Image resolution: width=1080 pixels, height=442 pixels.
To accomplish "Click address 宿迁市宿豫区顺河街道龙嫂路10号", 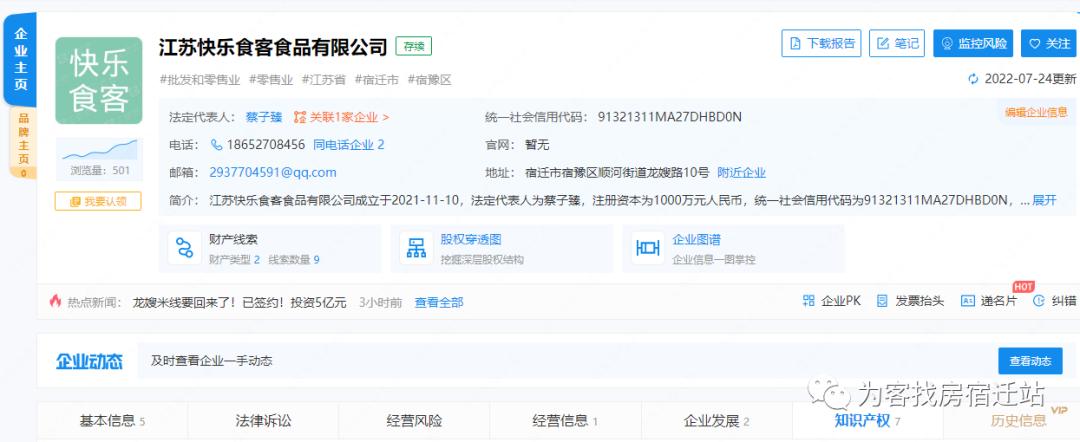I will tap(616, 172).
